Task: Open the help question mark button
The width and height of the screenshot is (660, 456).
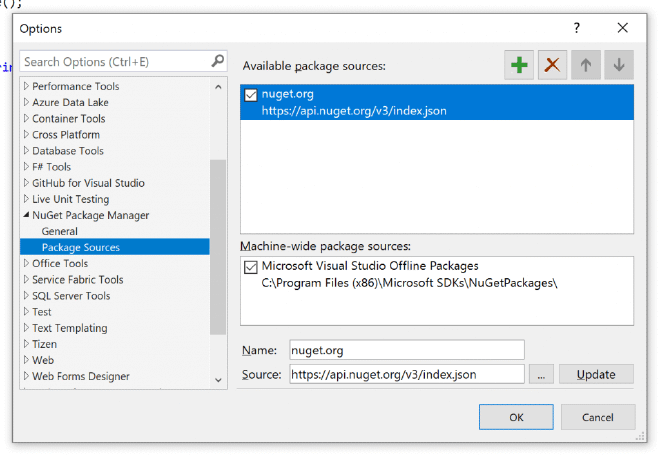Action: pos(577,28)
